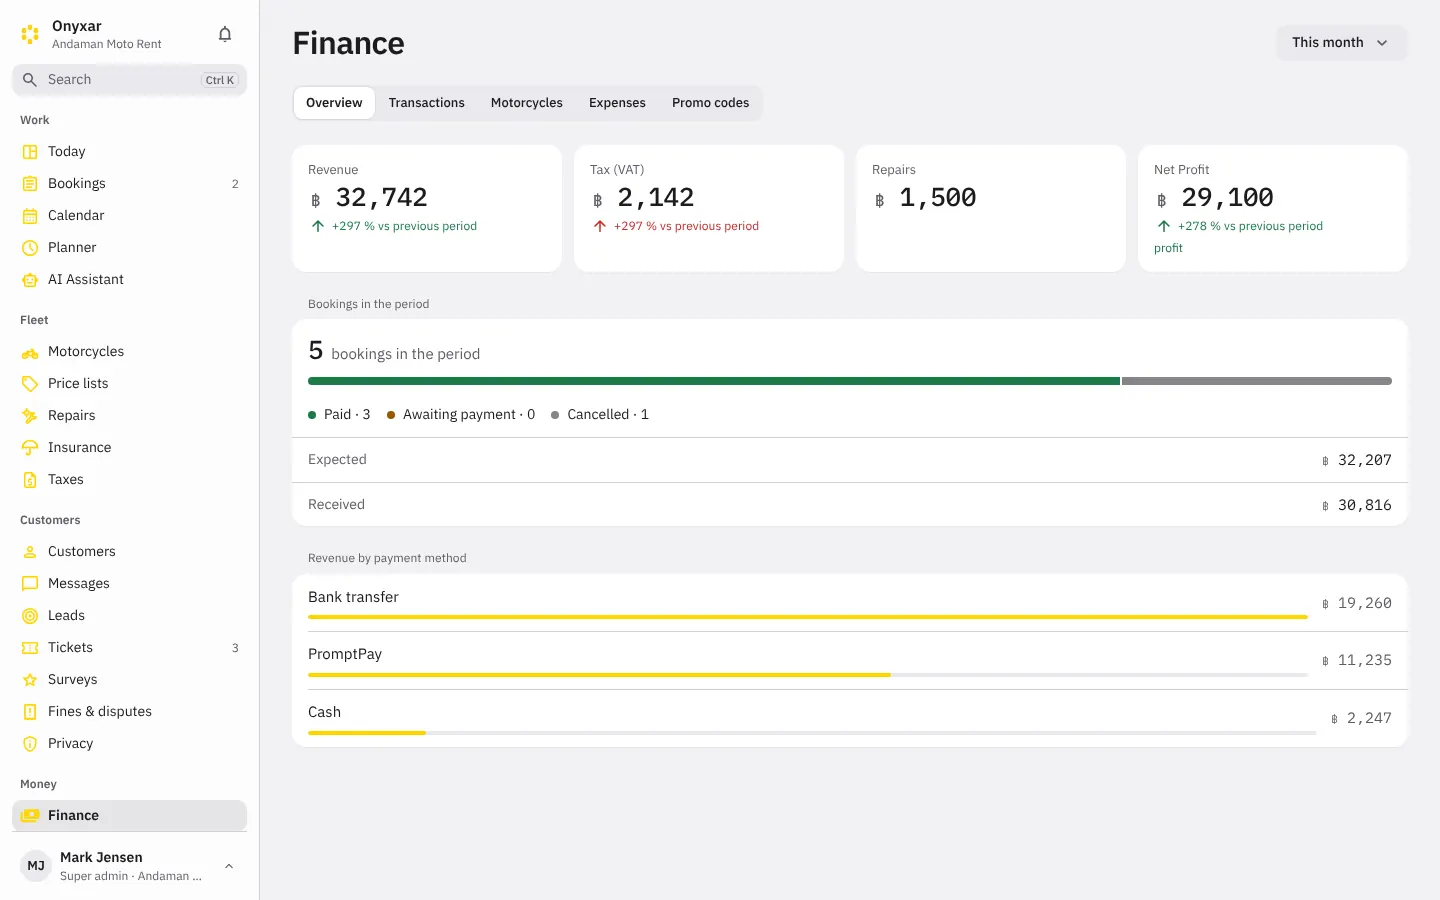The height and width of the screenshot is (900, 1440).
Task: Click into the Search field
Action: (129, 80)
